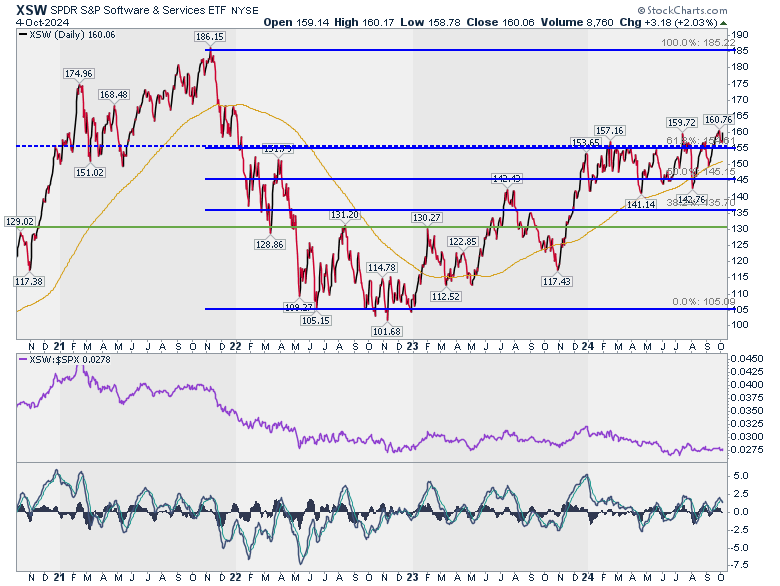Viewport: 780px width, 586px height.
Task: Click the 129.02 price label
Action: pos(19,221)
